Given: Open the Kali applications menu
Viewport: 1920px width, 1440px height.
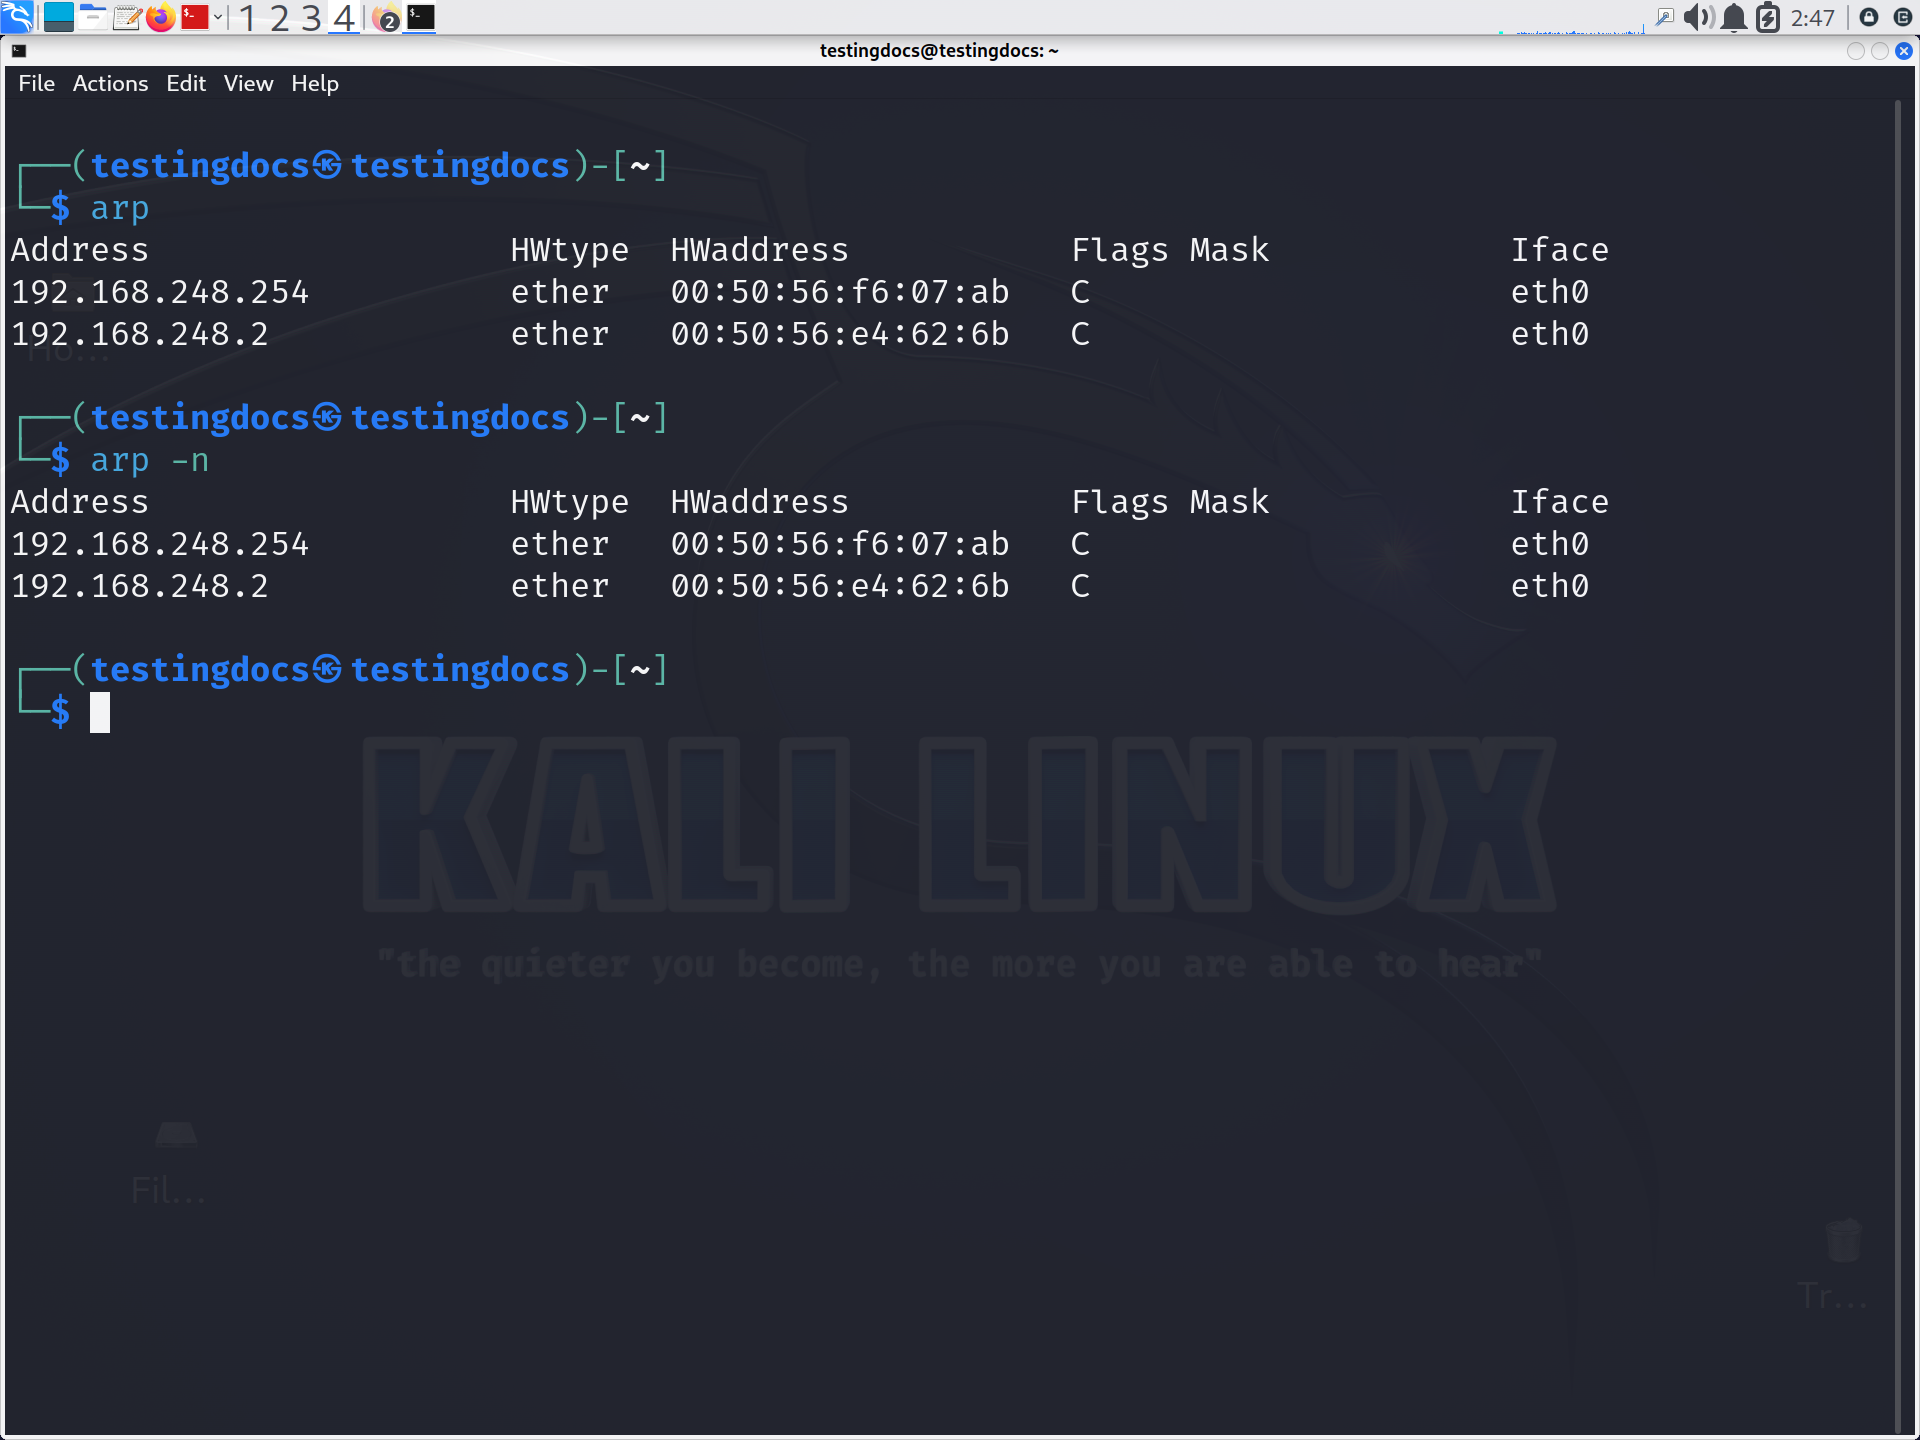Looking at the screenshot, I should tap(17, 17).
